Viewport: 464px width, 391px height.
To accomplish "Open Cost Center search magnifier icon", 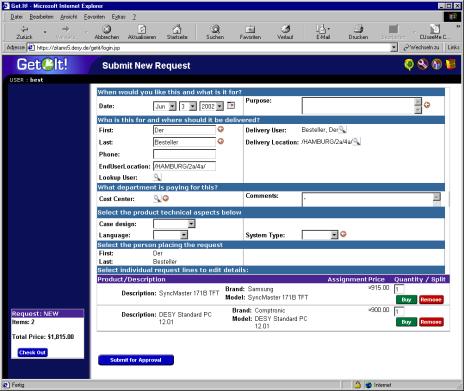I will (x=157, y=199).
